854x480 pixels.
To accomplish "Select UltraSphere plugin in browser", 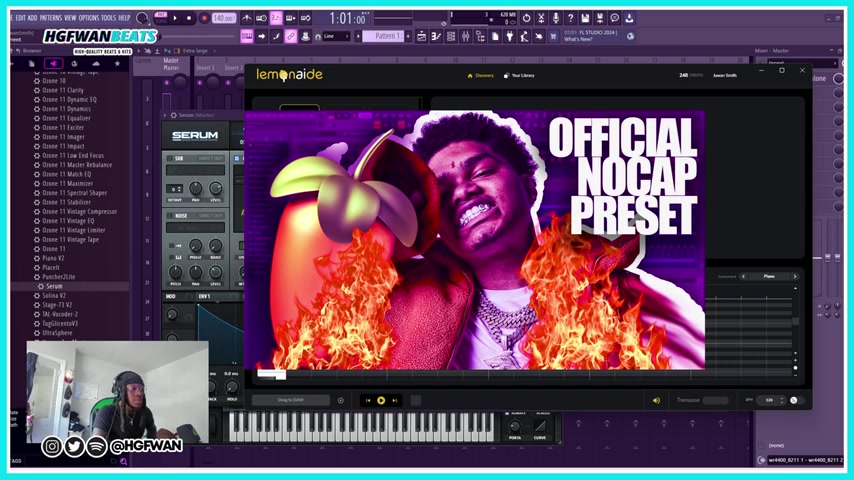I will click(x=57, y=332).
